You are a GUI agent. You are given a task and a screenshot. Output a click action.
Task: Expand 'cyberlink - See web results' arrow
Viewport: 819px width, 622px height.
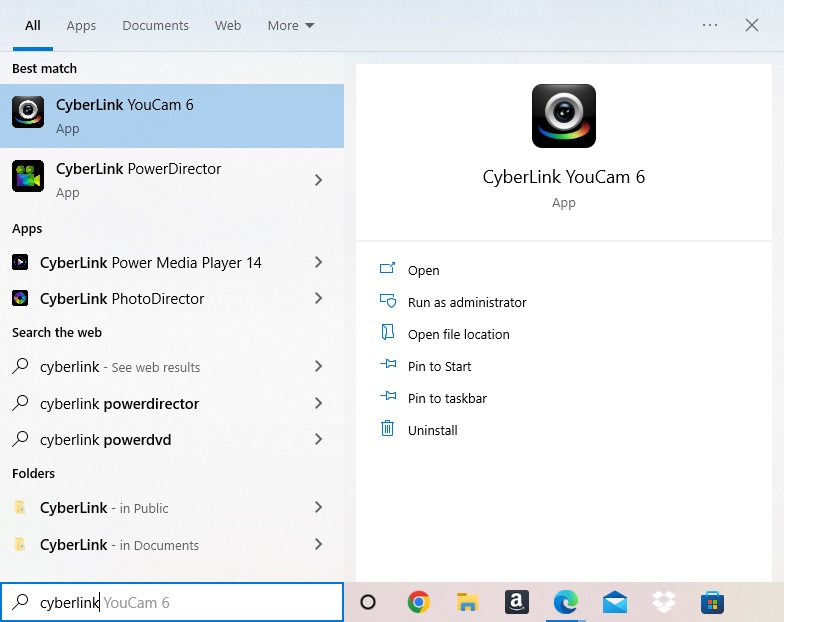(x=318, y=366)
